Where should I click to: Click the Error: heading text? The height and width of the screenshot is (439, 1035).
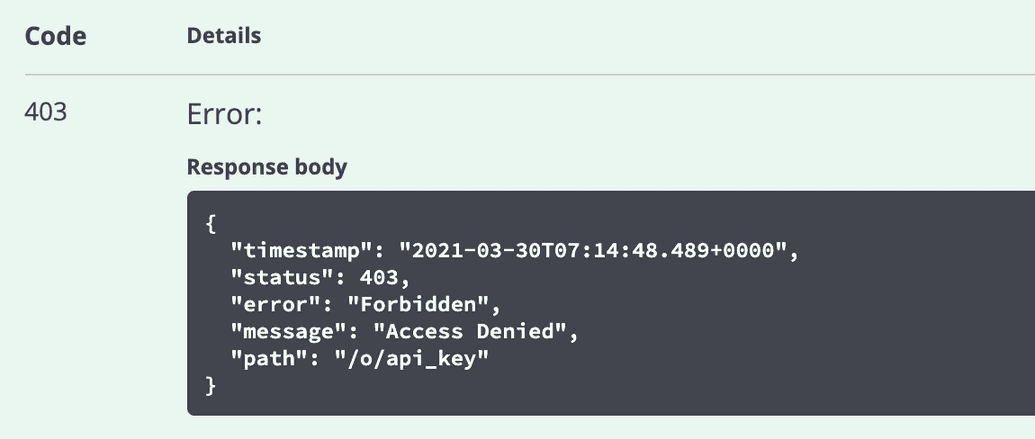(x=224, y=114)
